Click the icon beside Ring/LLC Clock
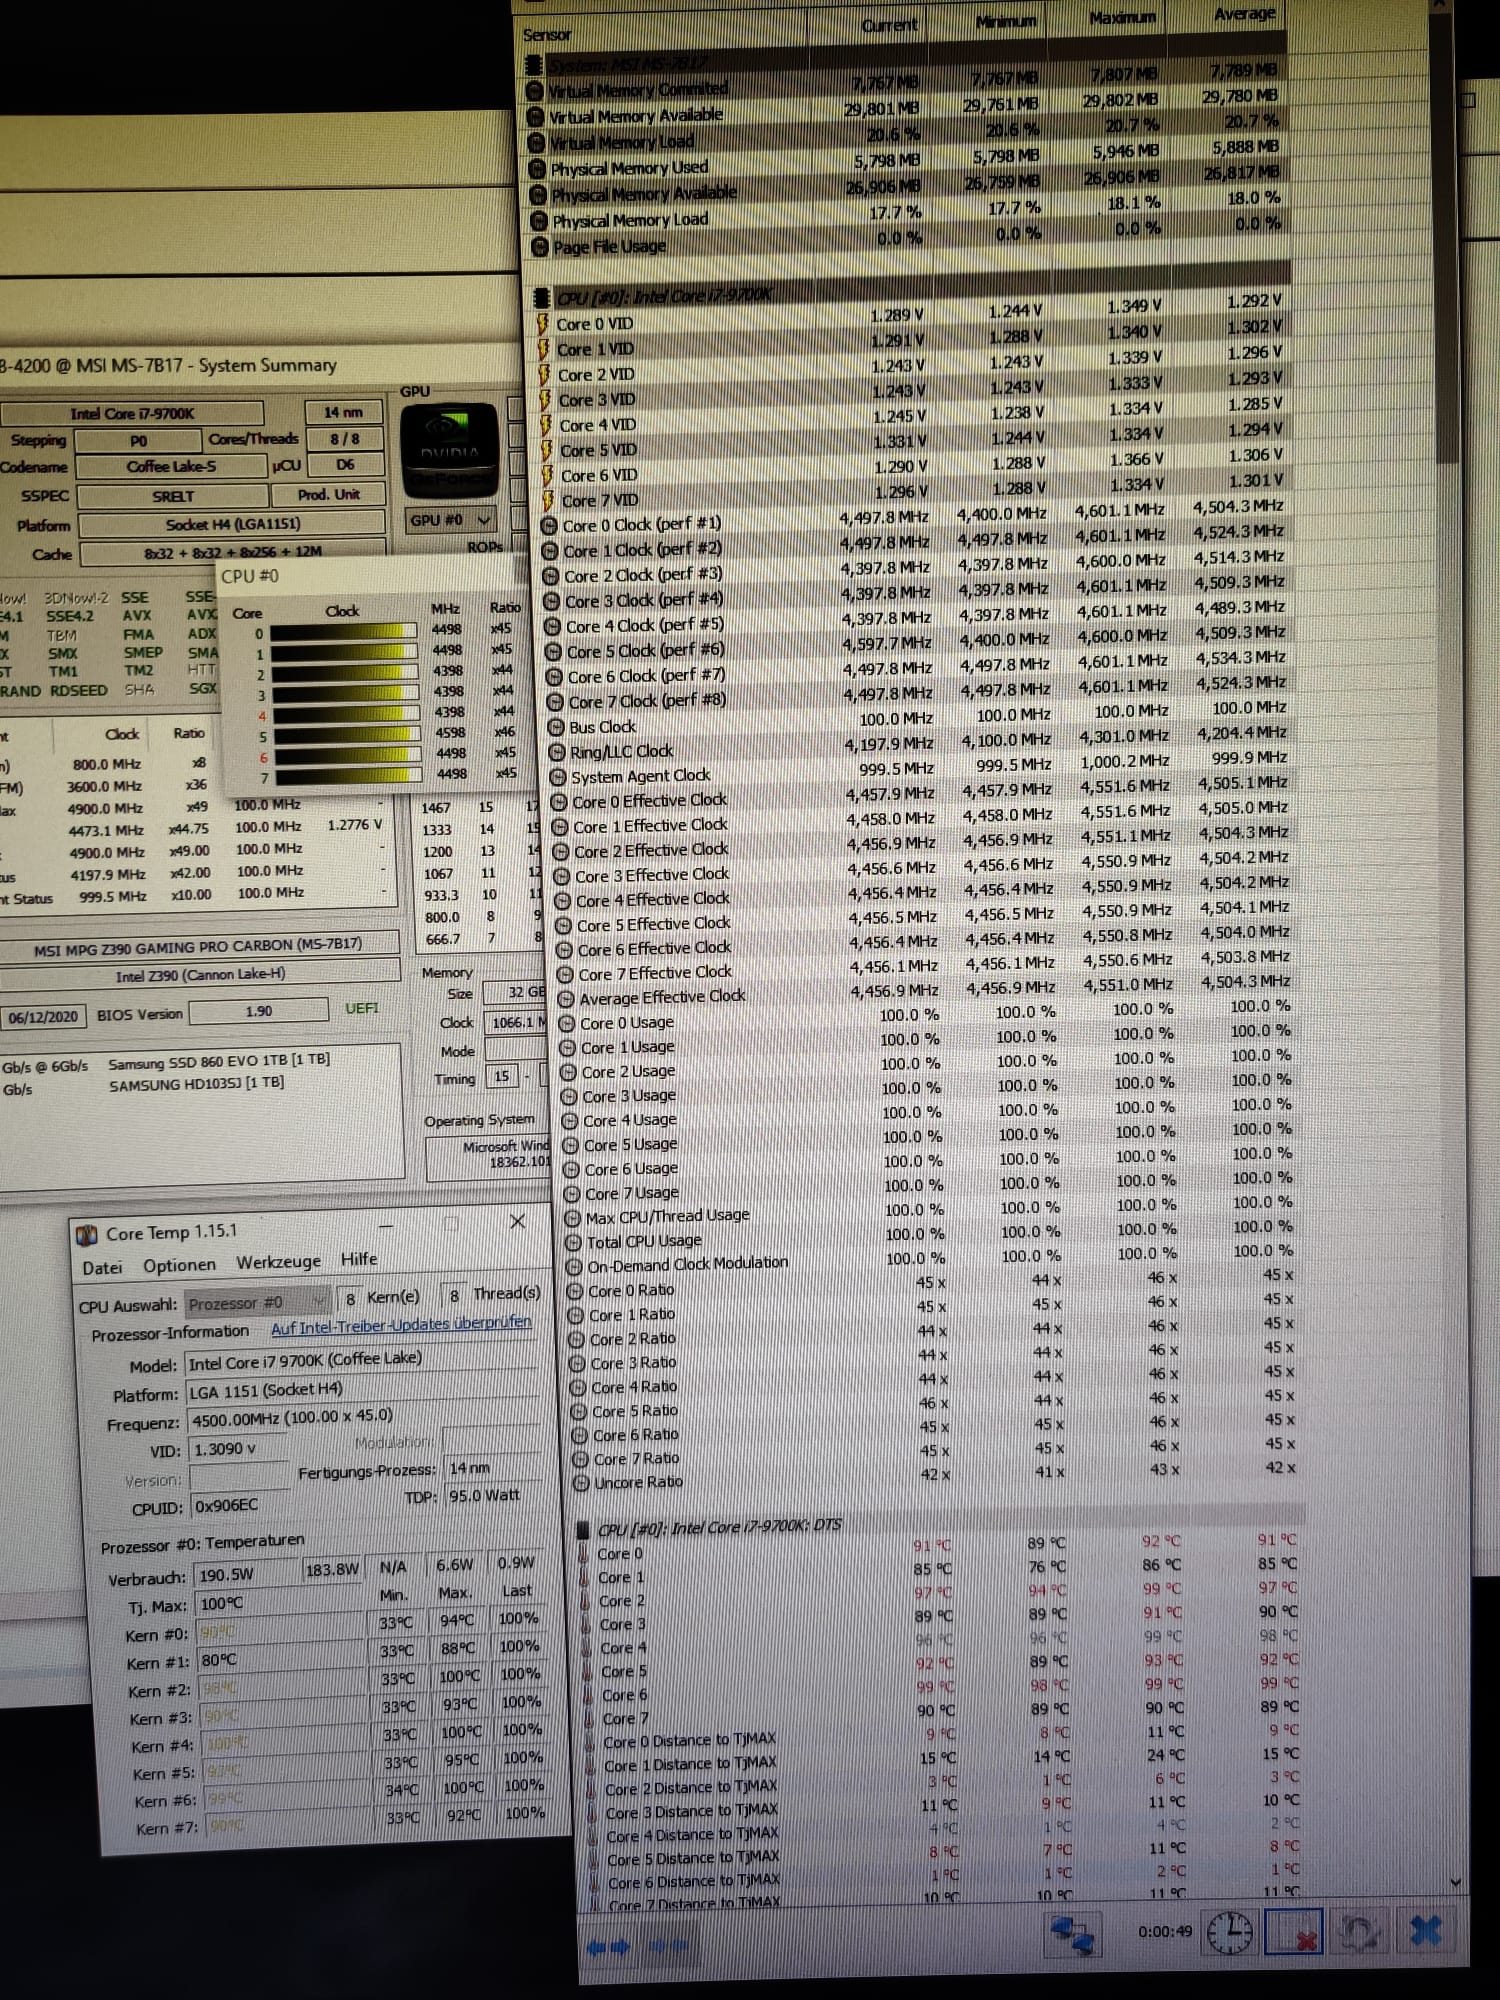 (x=555, y=753)
